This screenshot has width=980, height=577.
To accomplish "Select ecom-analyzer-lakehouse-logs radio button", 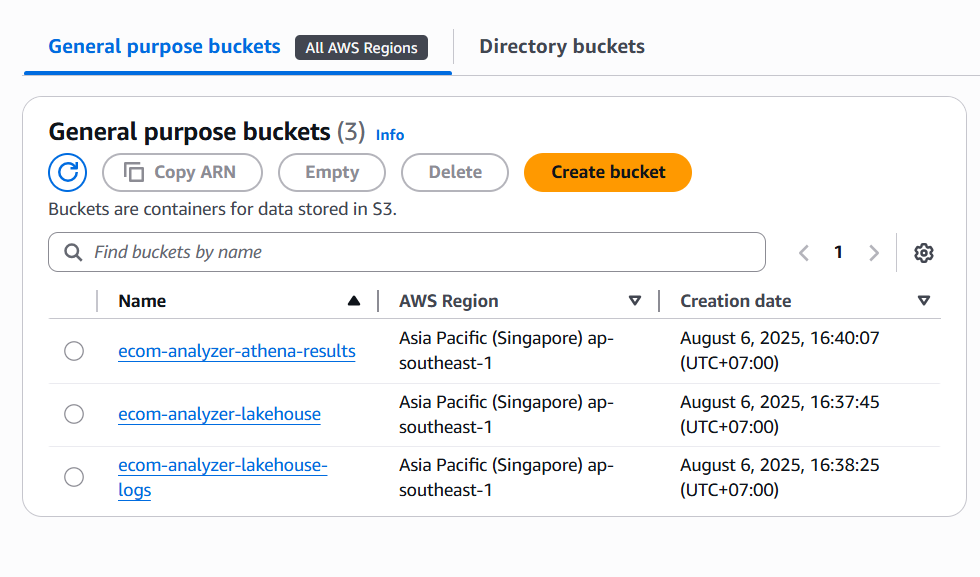I will pyautogui.click(x=74, y=477).
